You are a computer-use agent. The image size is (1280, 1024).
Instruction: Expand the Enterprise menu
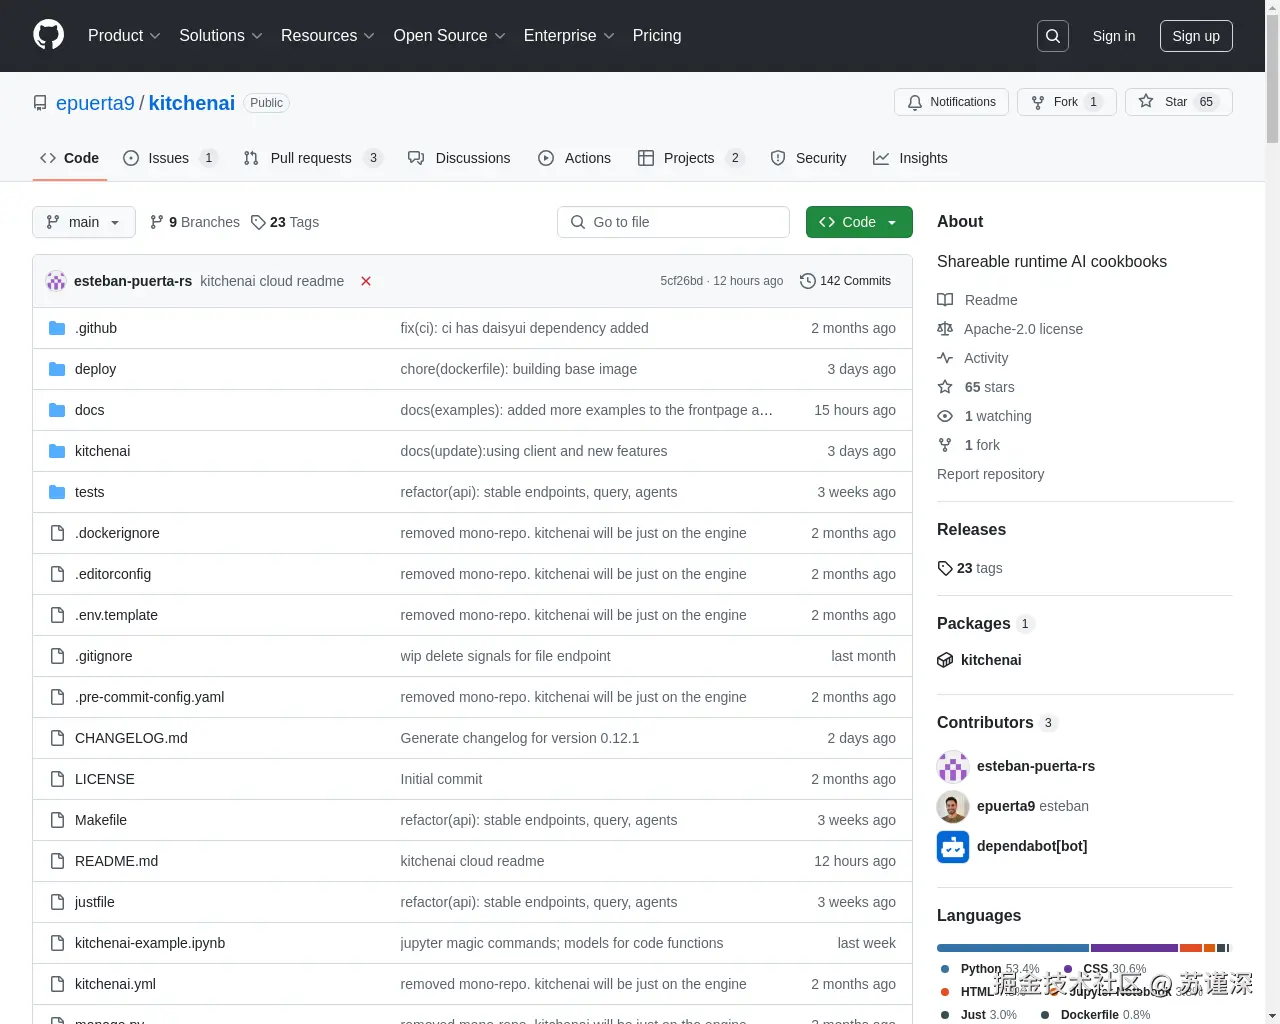click(x=569, y=35)
